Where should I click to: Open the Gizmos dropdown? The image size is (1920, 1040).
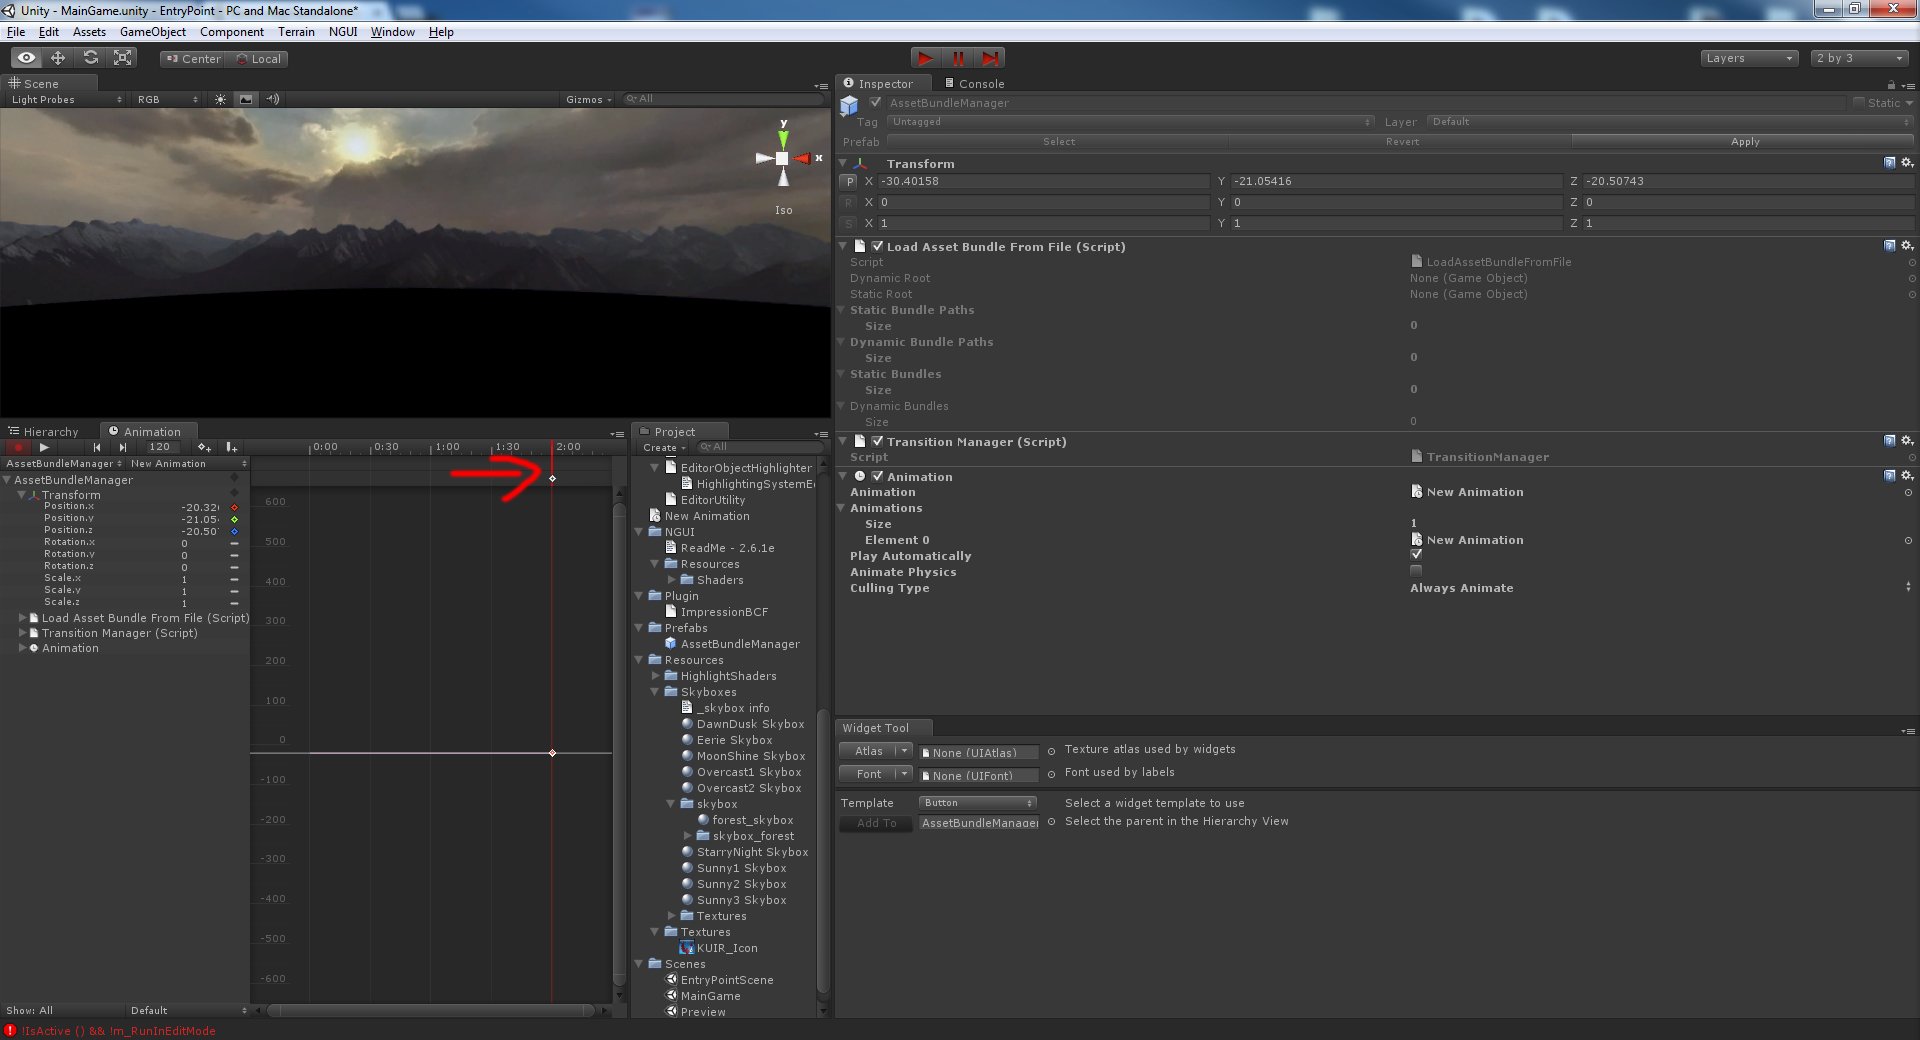point(588,99)
